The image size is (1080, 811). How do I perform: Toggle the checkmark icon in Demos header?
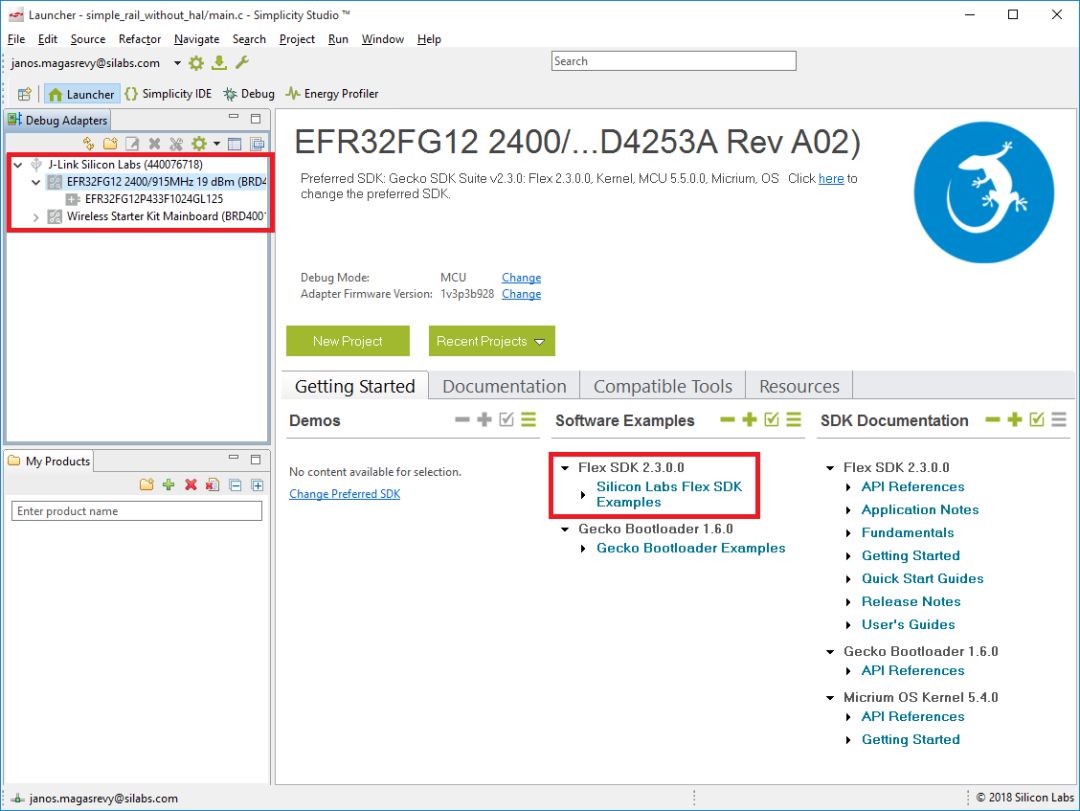pos(507,420)
